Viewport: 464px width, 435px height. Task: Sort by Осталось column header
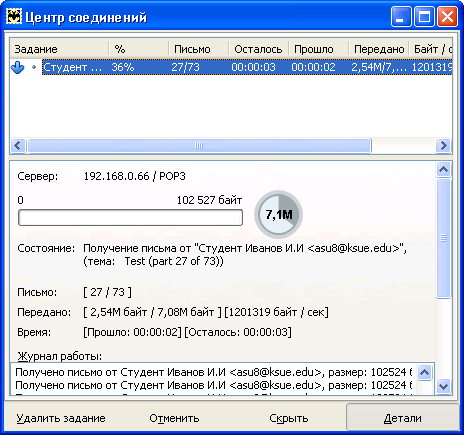click(259, 49)
